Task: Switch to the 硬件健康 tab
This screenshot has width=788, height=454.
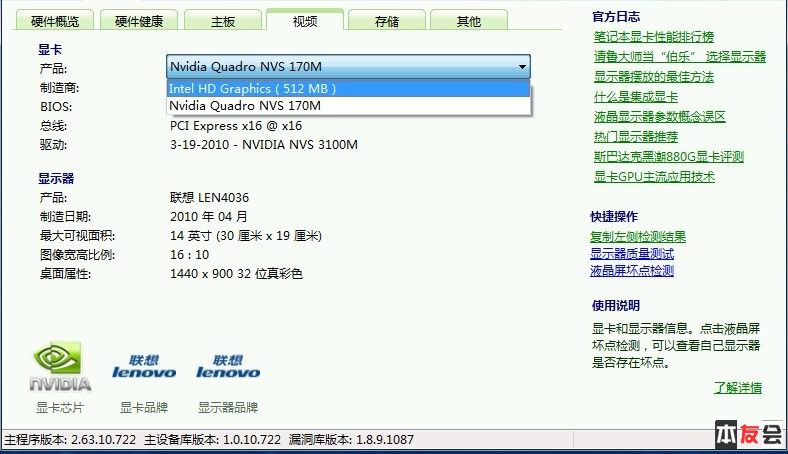Action: pos(139,21)
